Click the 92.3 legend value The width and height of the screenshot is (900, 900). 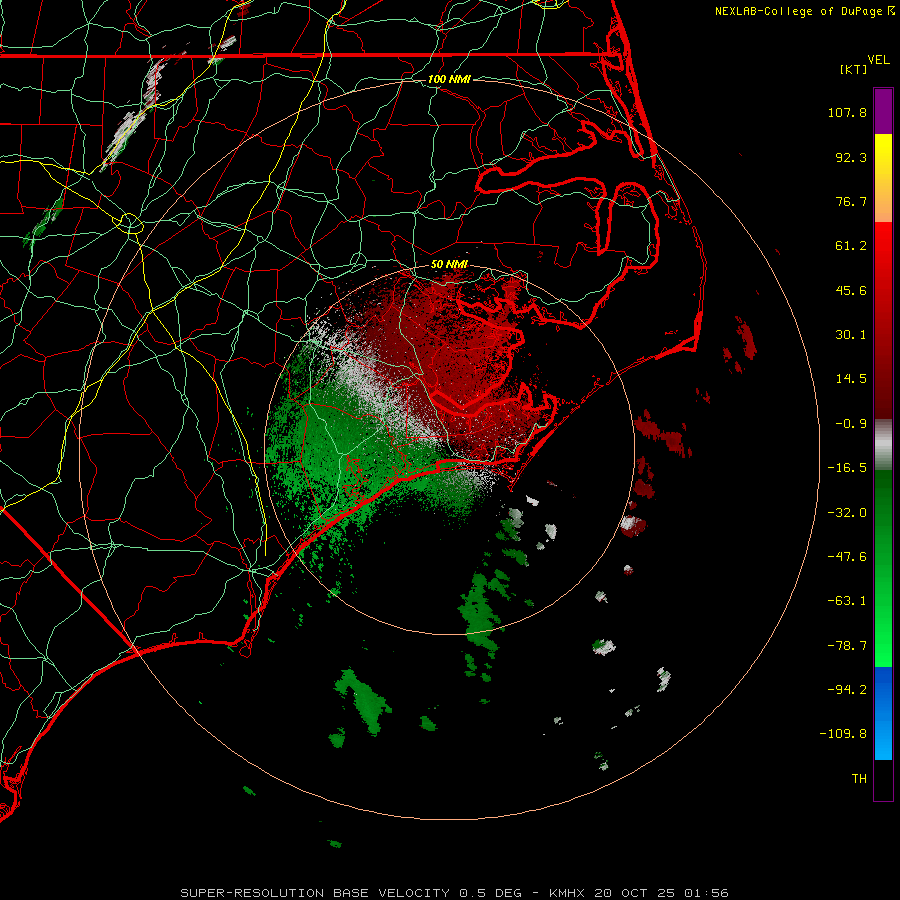[x=851, y=157]
